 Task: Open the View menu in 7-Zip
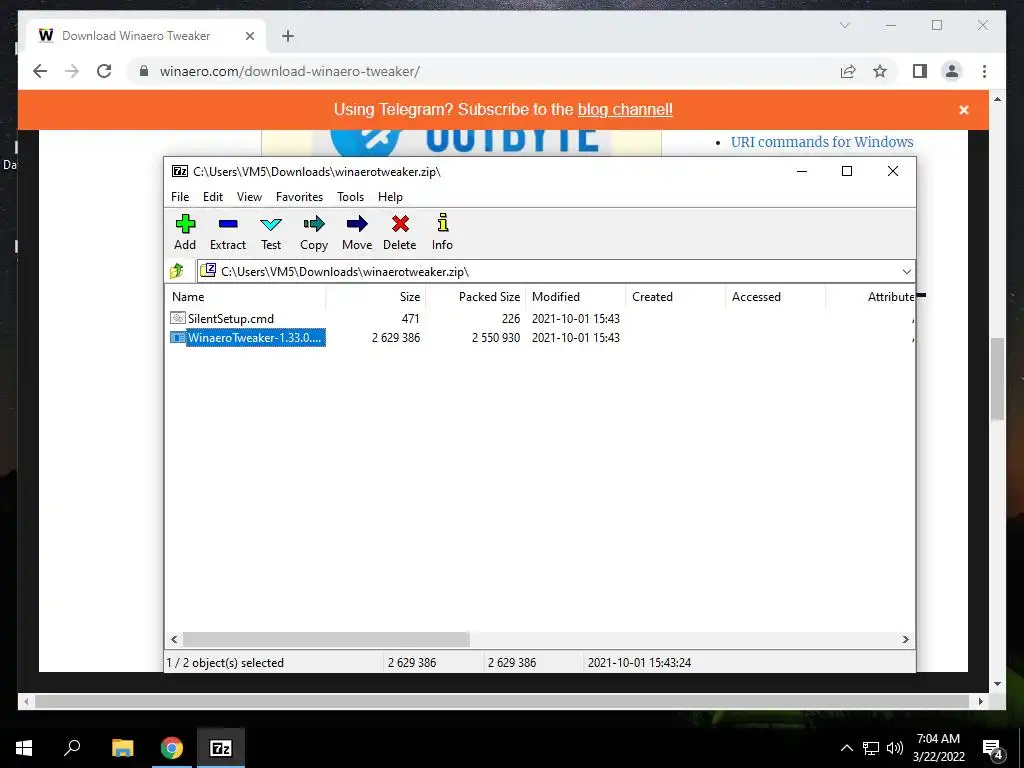249,197
